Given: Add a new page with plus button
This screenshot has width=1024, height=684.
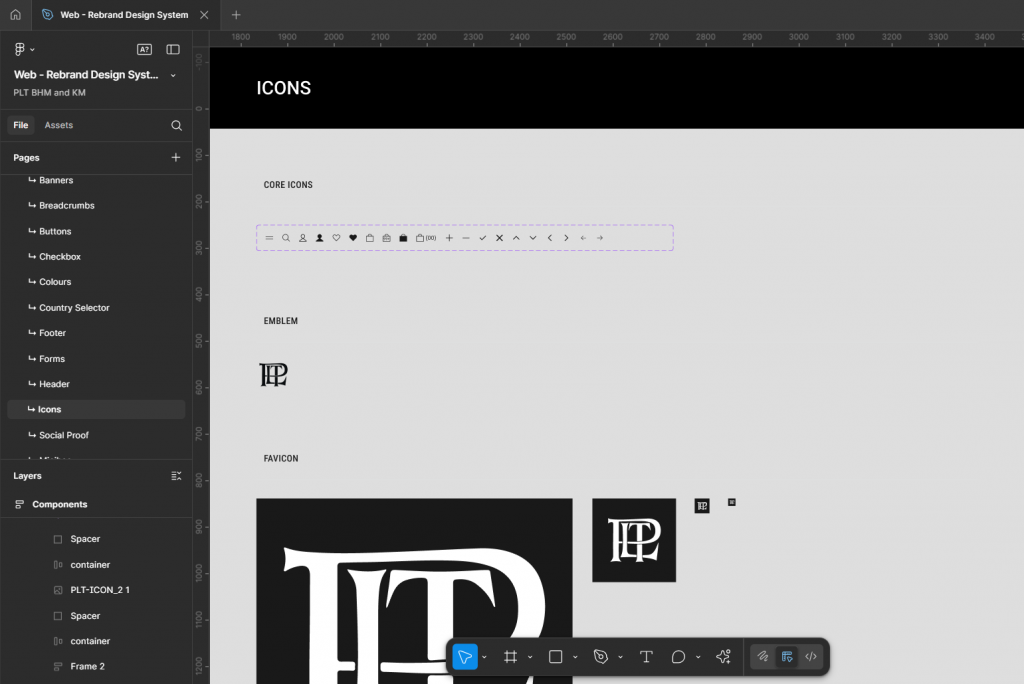Looking at the screenshot, I should coord(176,157).
